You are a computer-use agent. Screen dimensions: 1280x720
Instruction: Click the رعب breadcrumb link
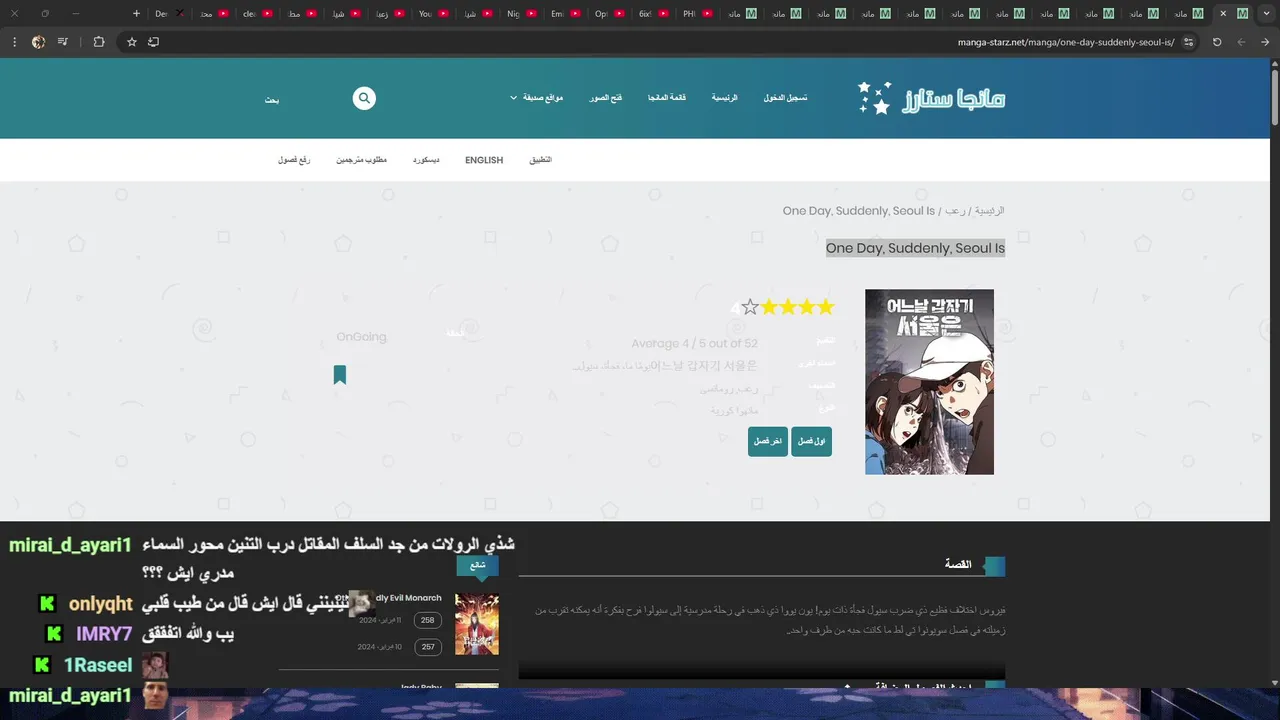point(955,211)
